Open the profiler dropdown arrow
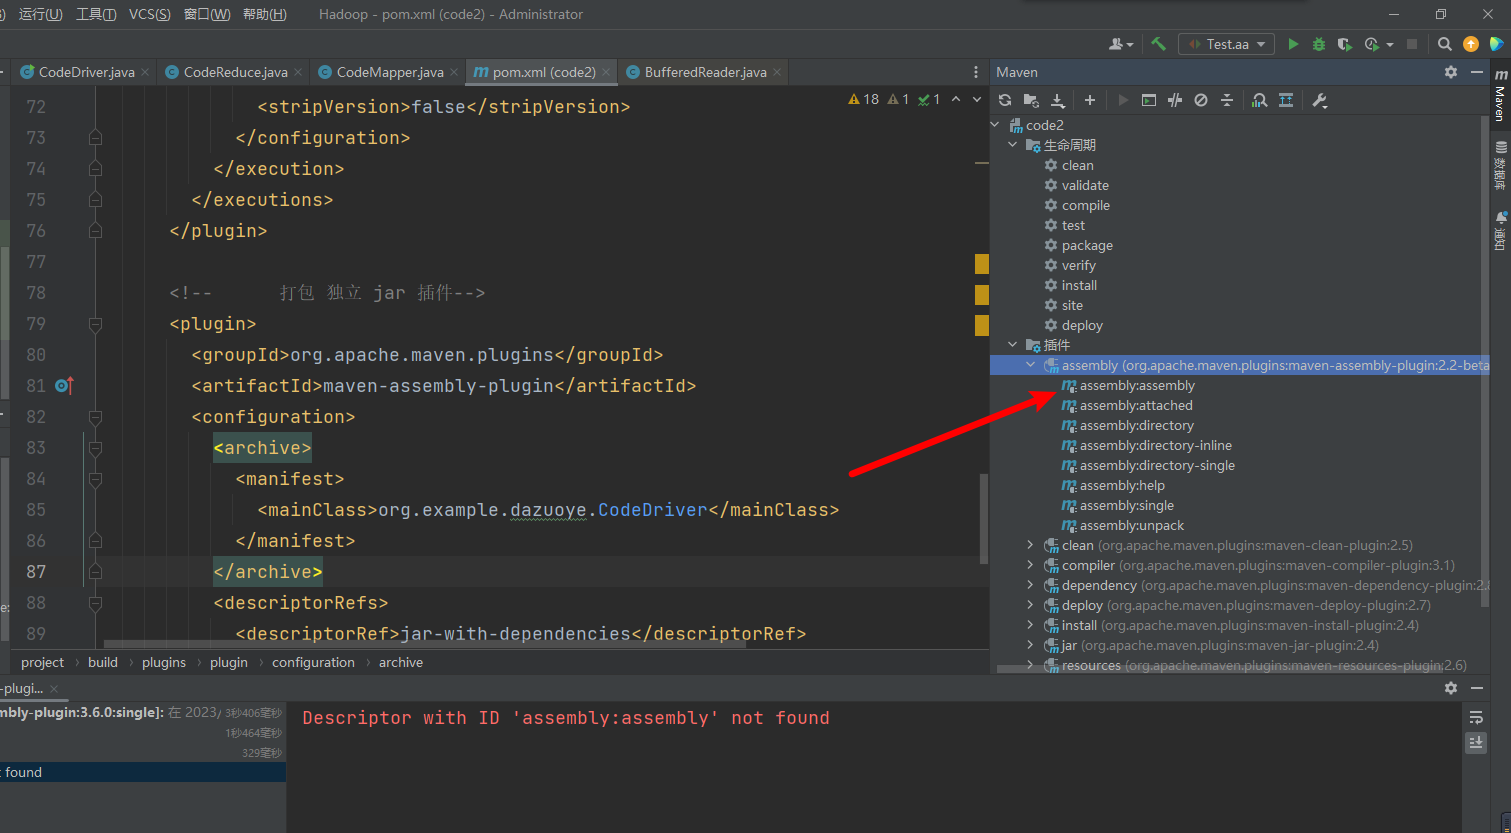1511x833 pixels. [1390, 45]
